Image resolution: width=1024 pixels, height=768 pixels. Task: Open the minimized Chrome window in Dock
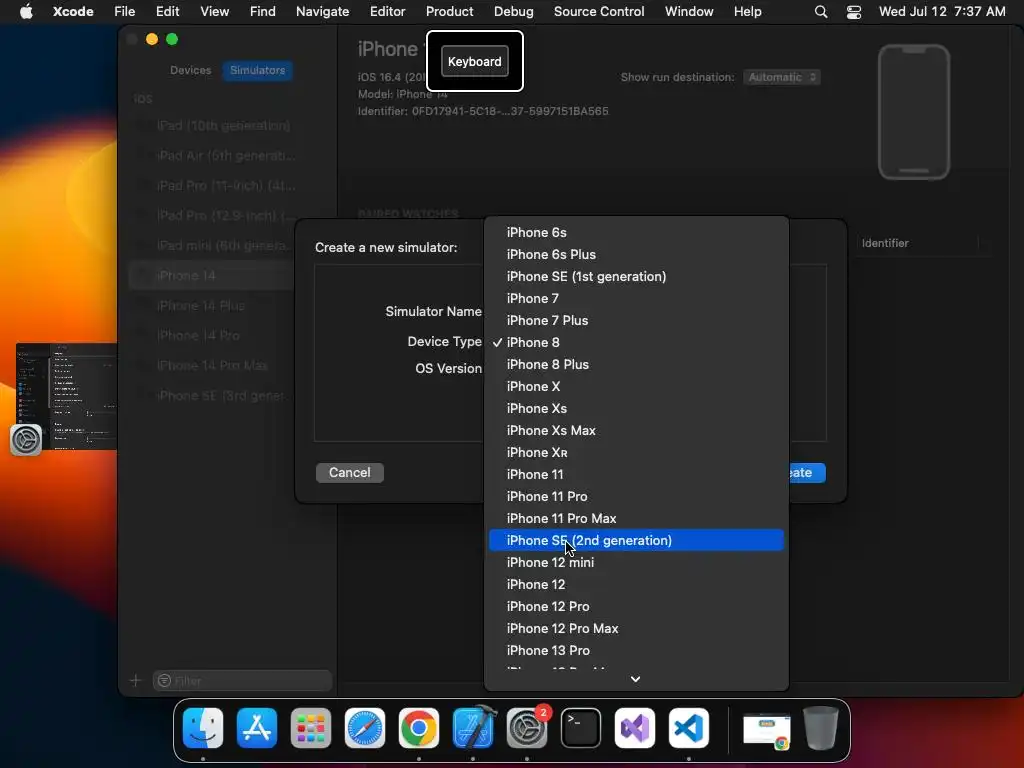click(x=767, y=731)
